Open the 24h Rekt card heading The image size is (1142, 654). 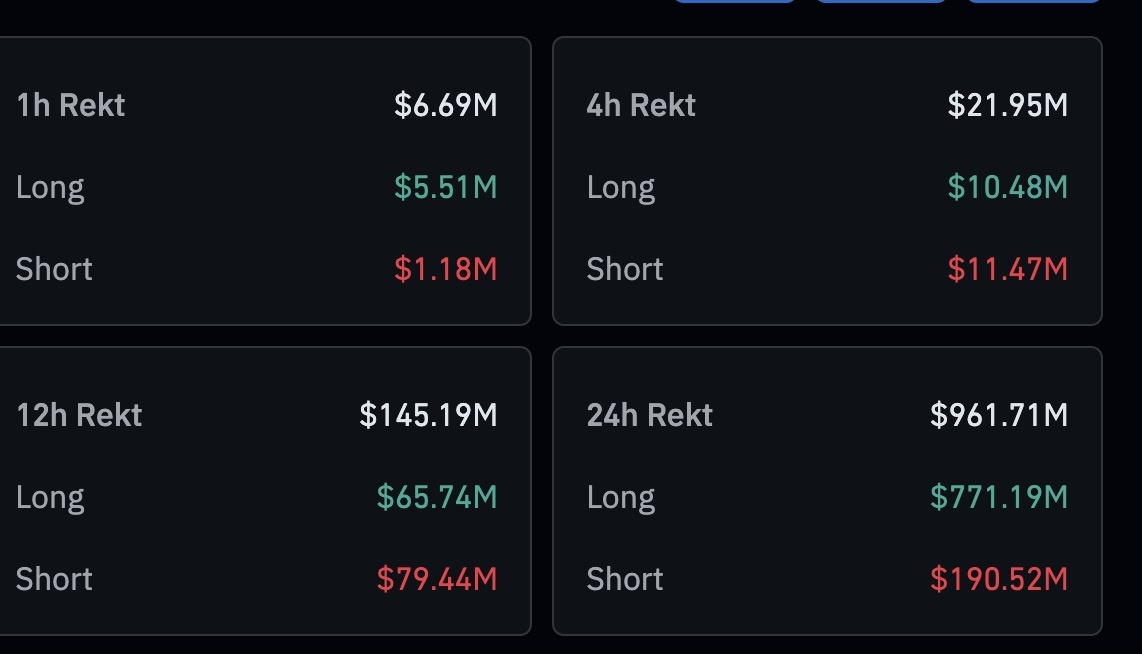tap(650, 415)
